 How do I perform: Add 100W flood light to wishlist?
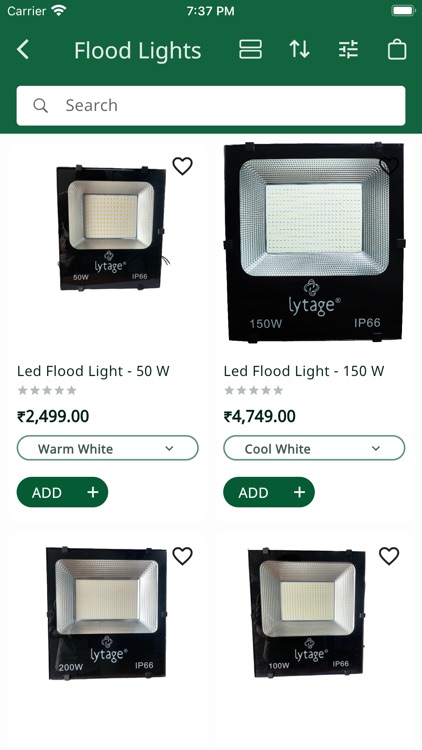point(389,556)
